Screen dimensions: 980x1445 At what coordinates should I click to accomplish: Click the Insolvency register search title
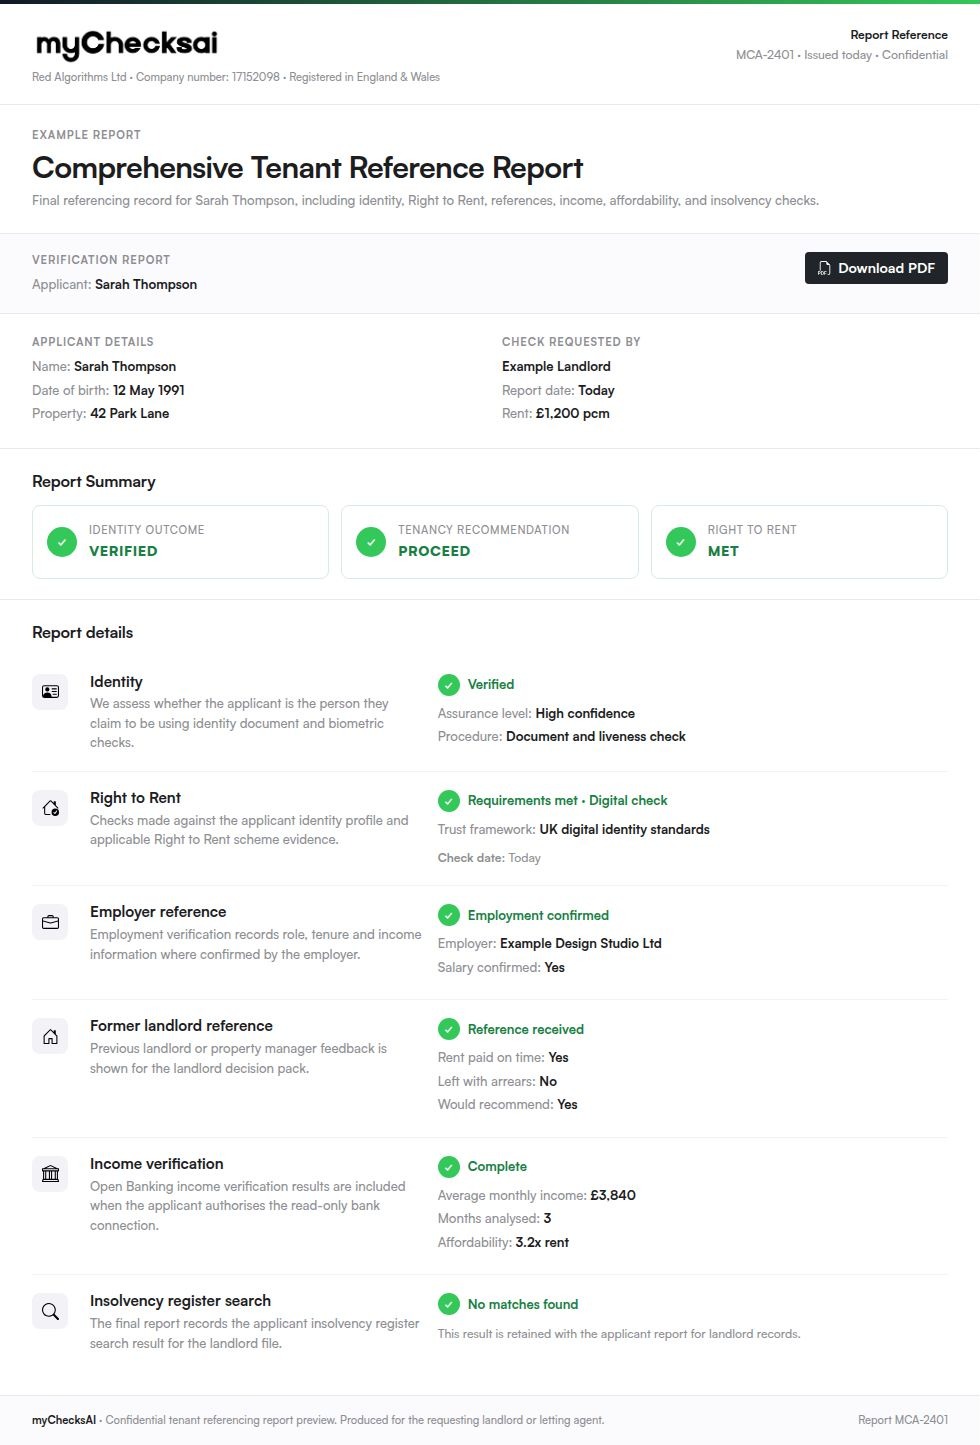pyautogui.click(x=180, y=1301)
